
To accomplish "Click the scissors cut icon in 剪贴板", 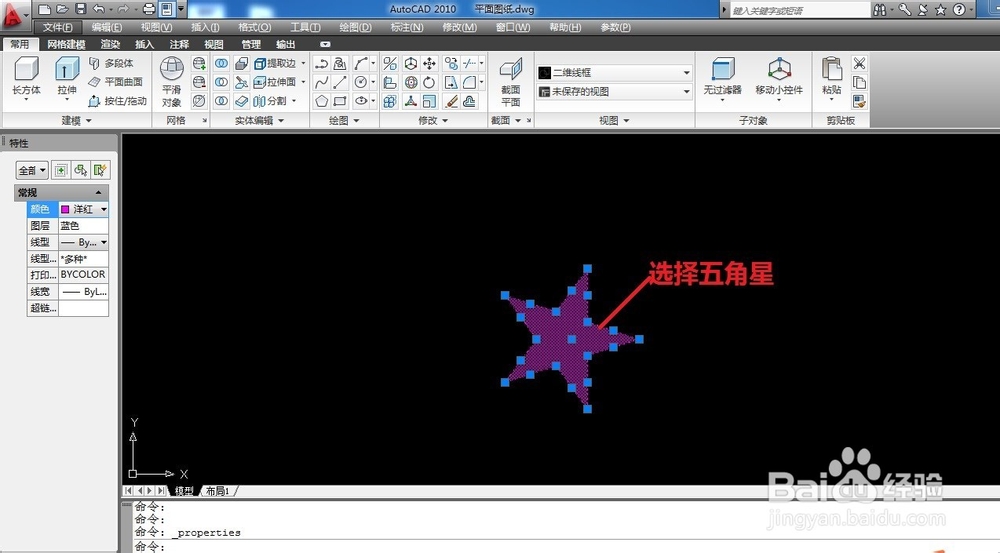I will (859, 63).
